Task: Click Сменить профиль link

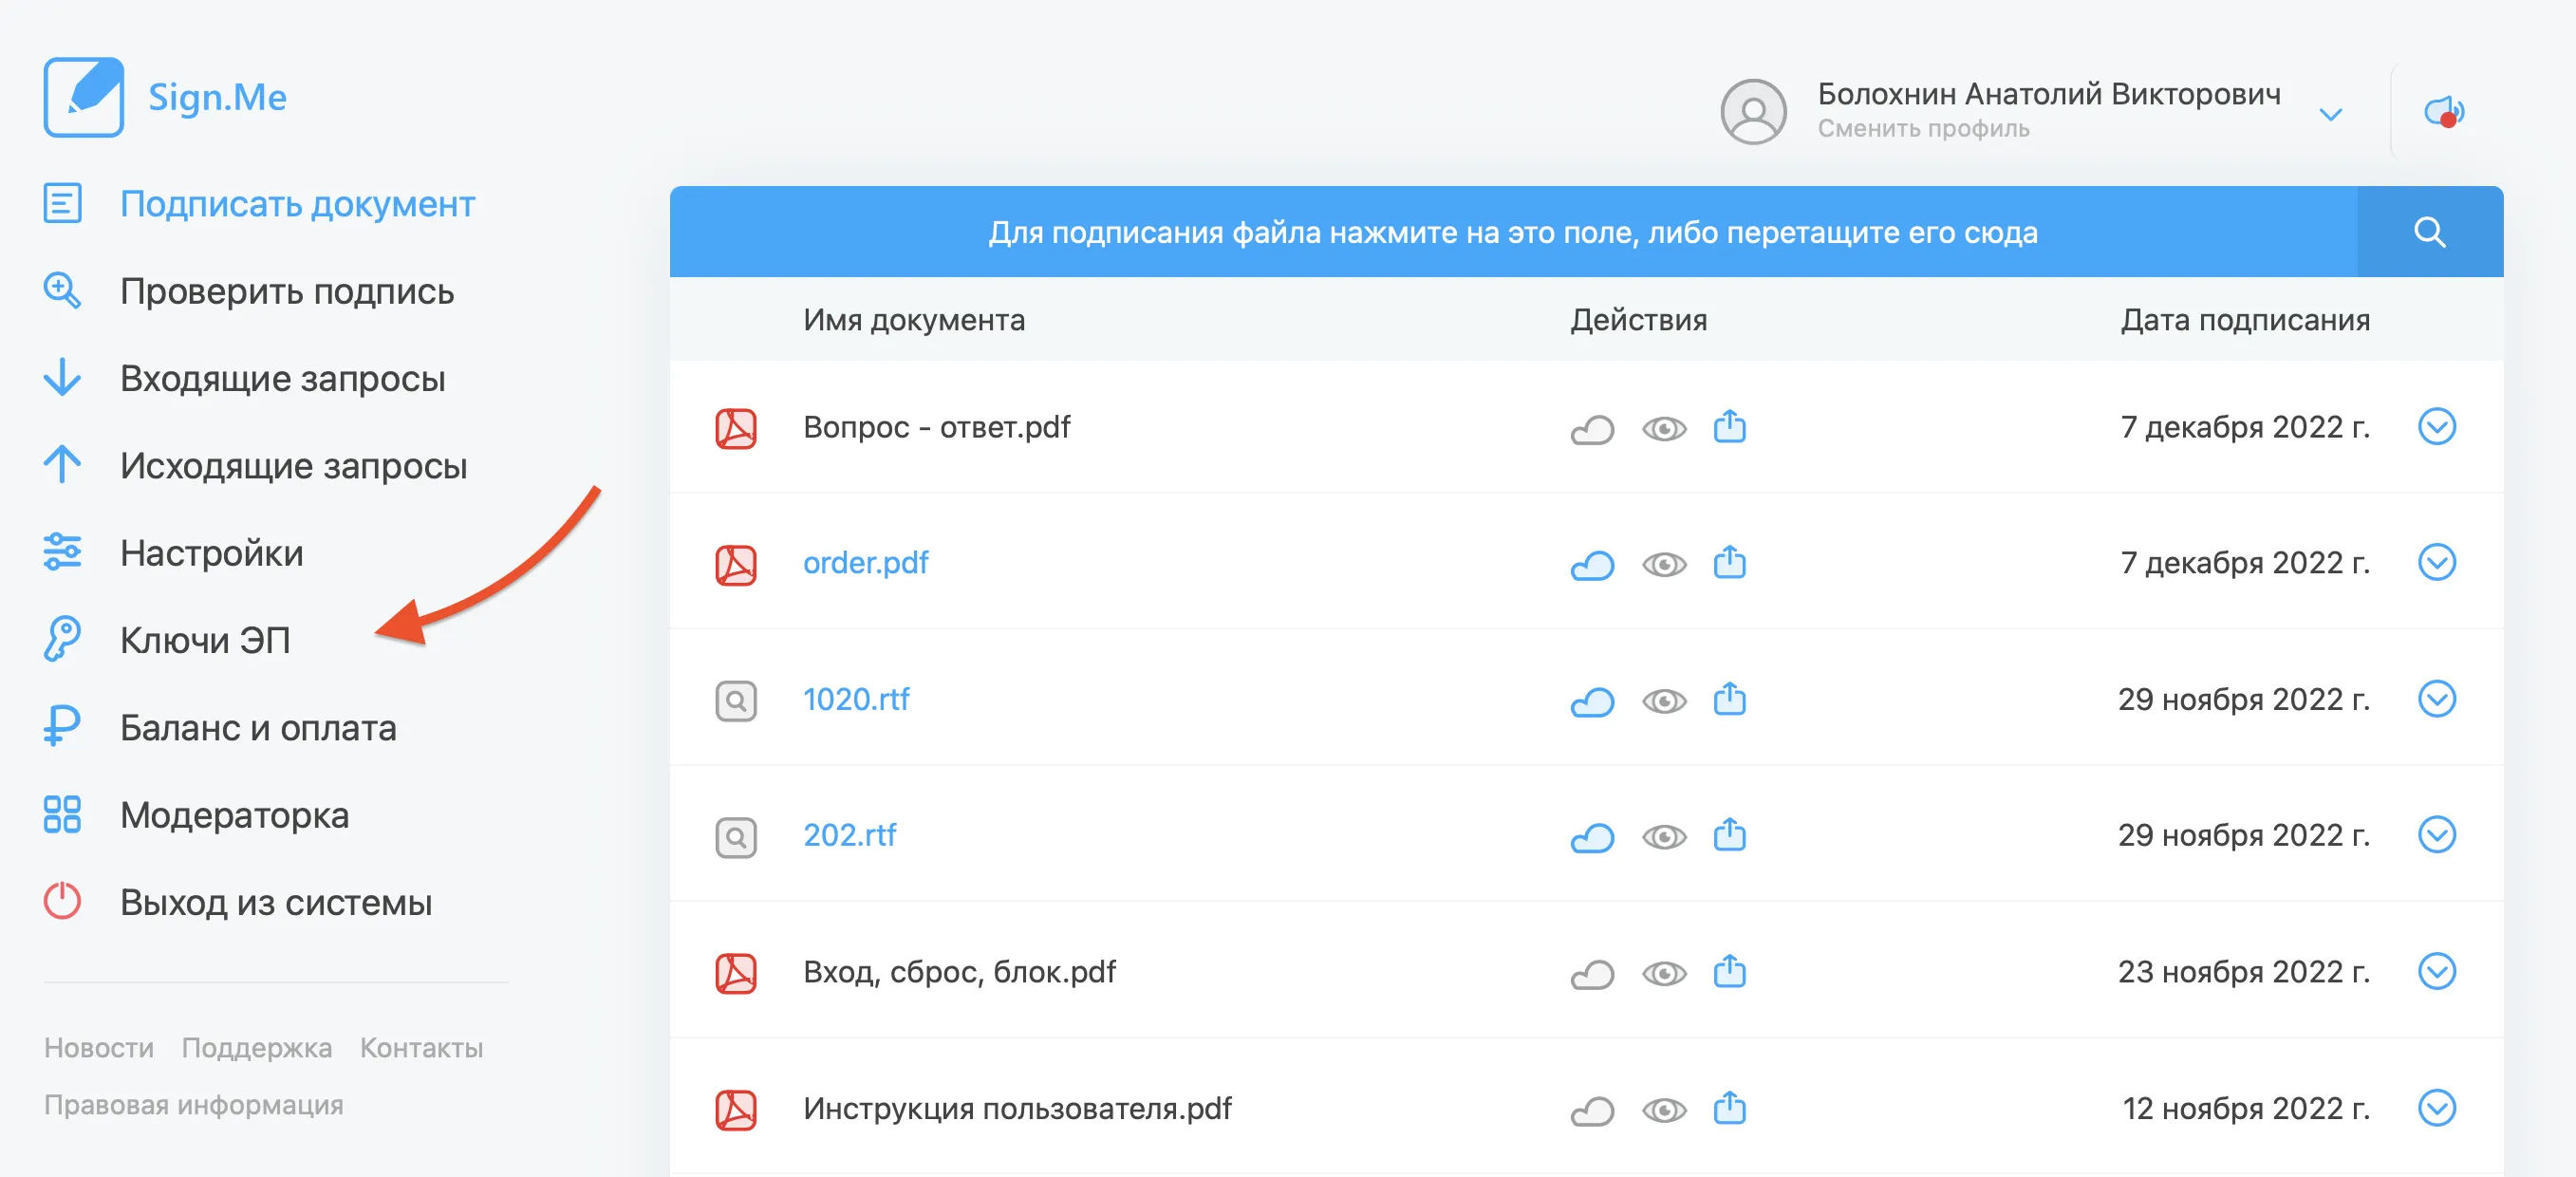Action: coord(1923,129)
